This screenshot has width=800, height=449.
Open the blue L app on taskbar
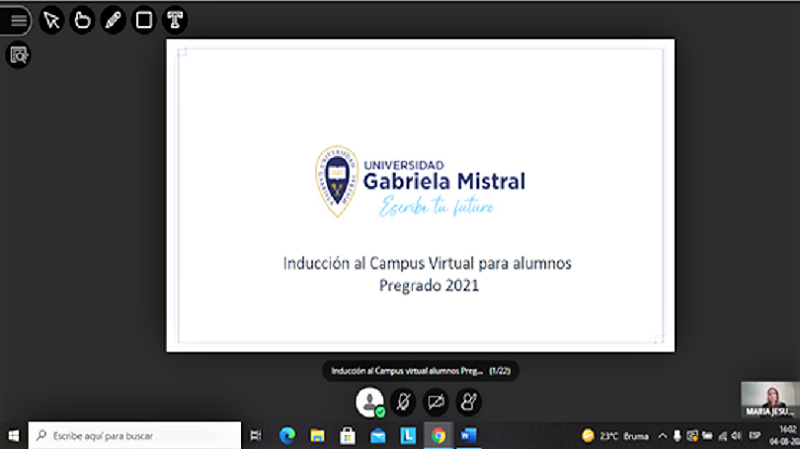click(408, 436)
